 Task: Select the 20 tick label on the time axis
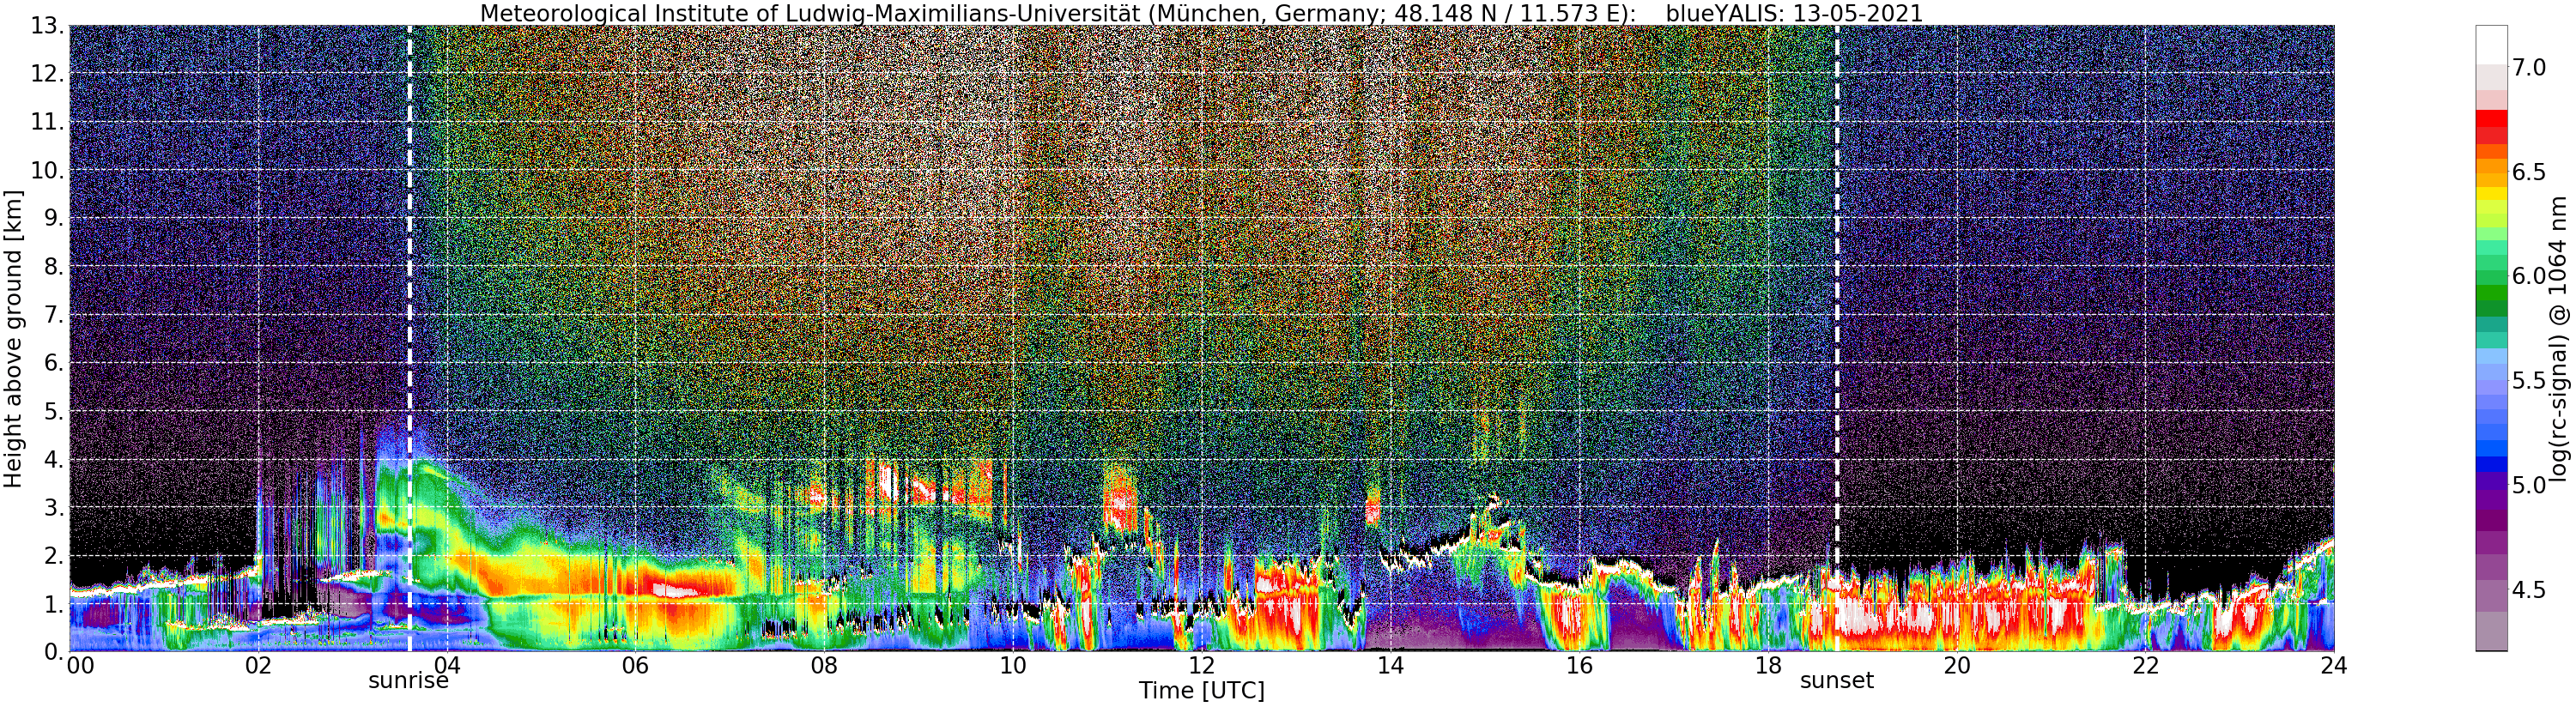(x=1956, y=665)
